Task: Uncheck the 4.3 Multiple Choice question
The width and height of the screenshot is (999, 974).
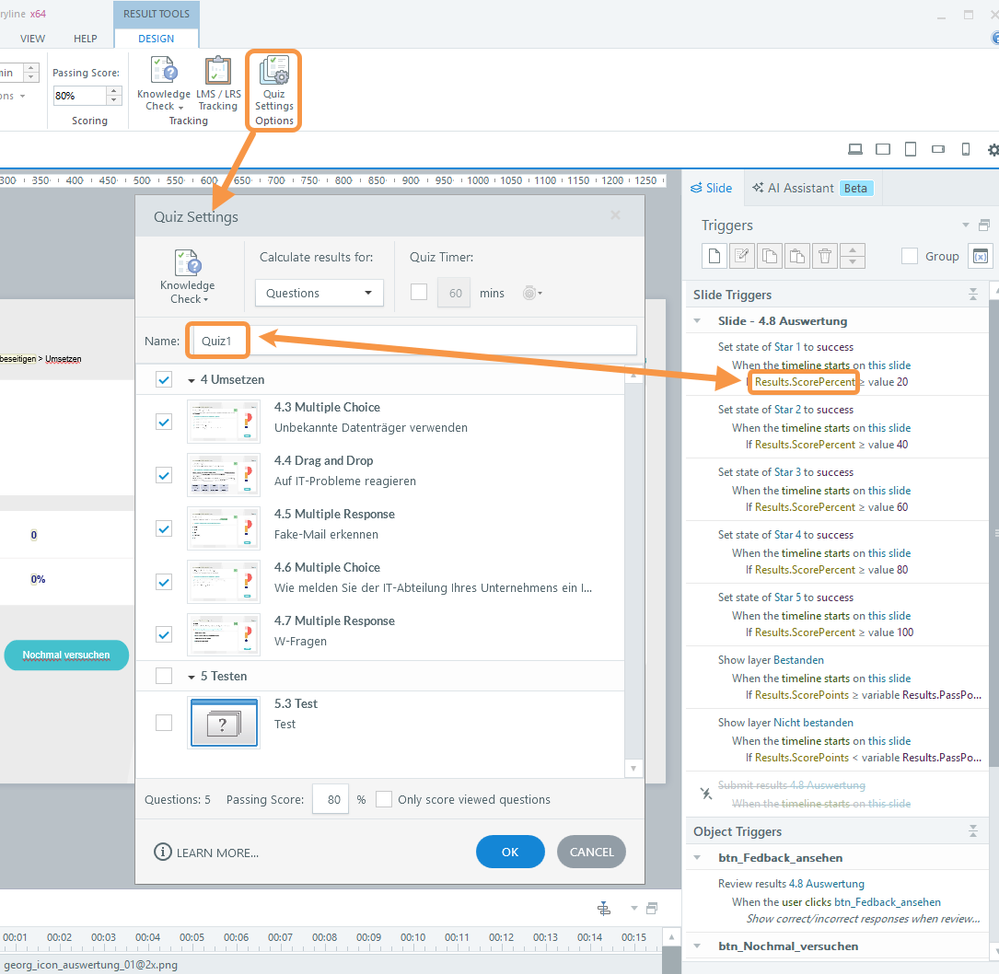Action: tap(164, 422)
